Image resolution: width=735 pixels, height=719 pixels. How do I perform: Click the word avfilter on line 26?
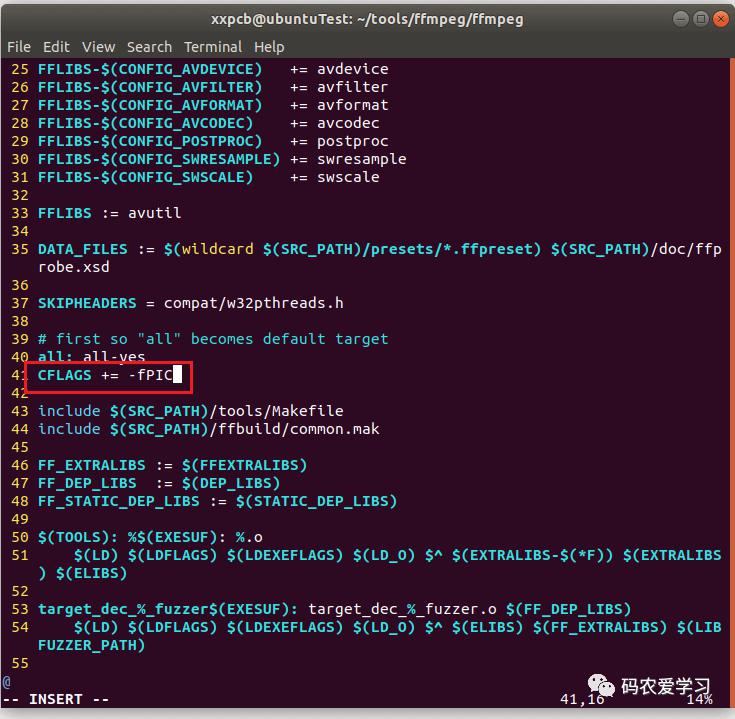(352, 87)
